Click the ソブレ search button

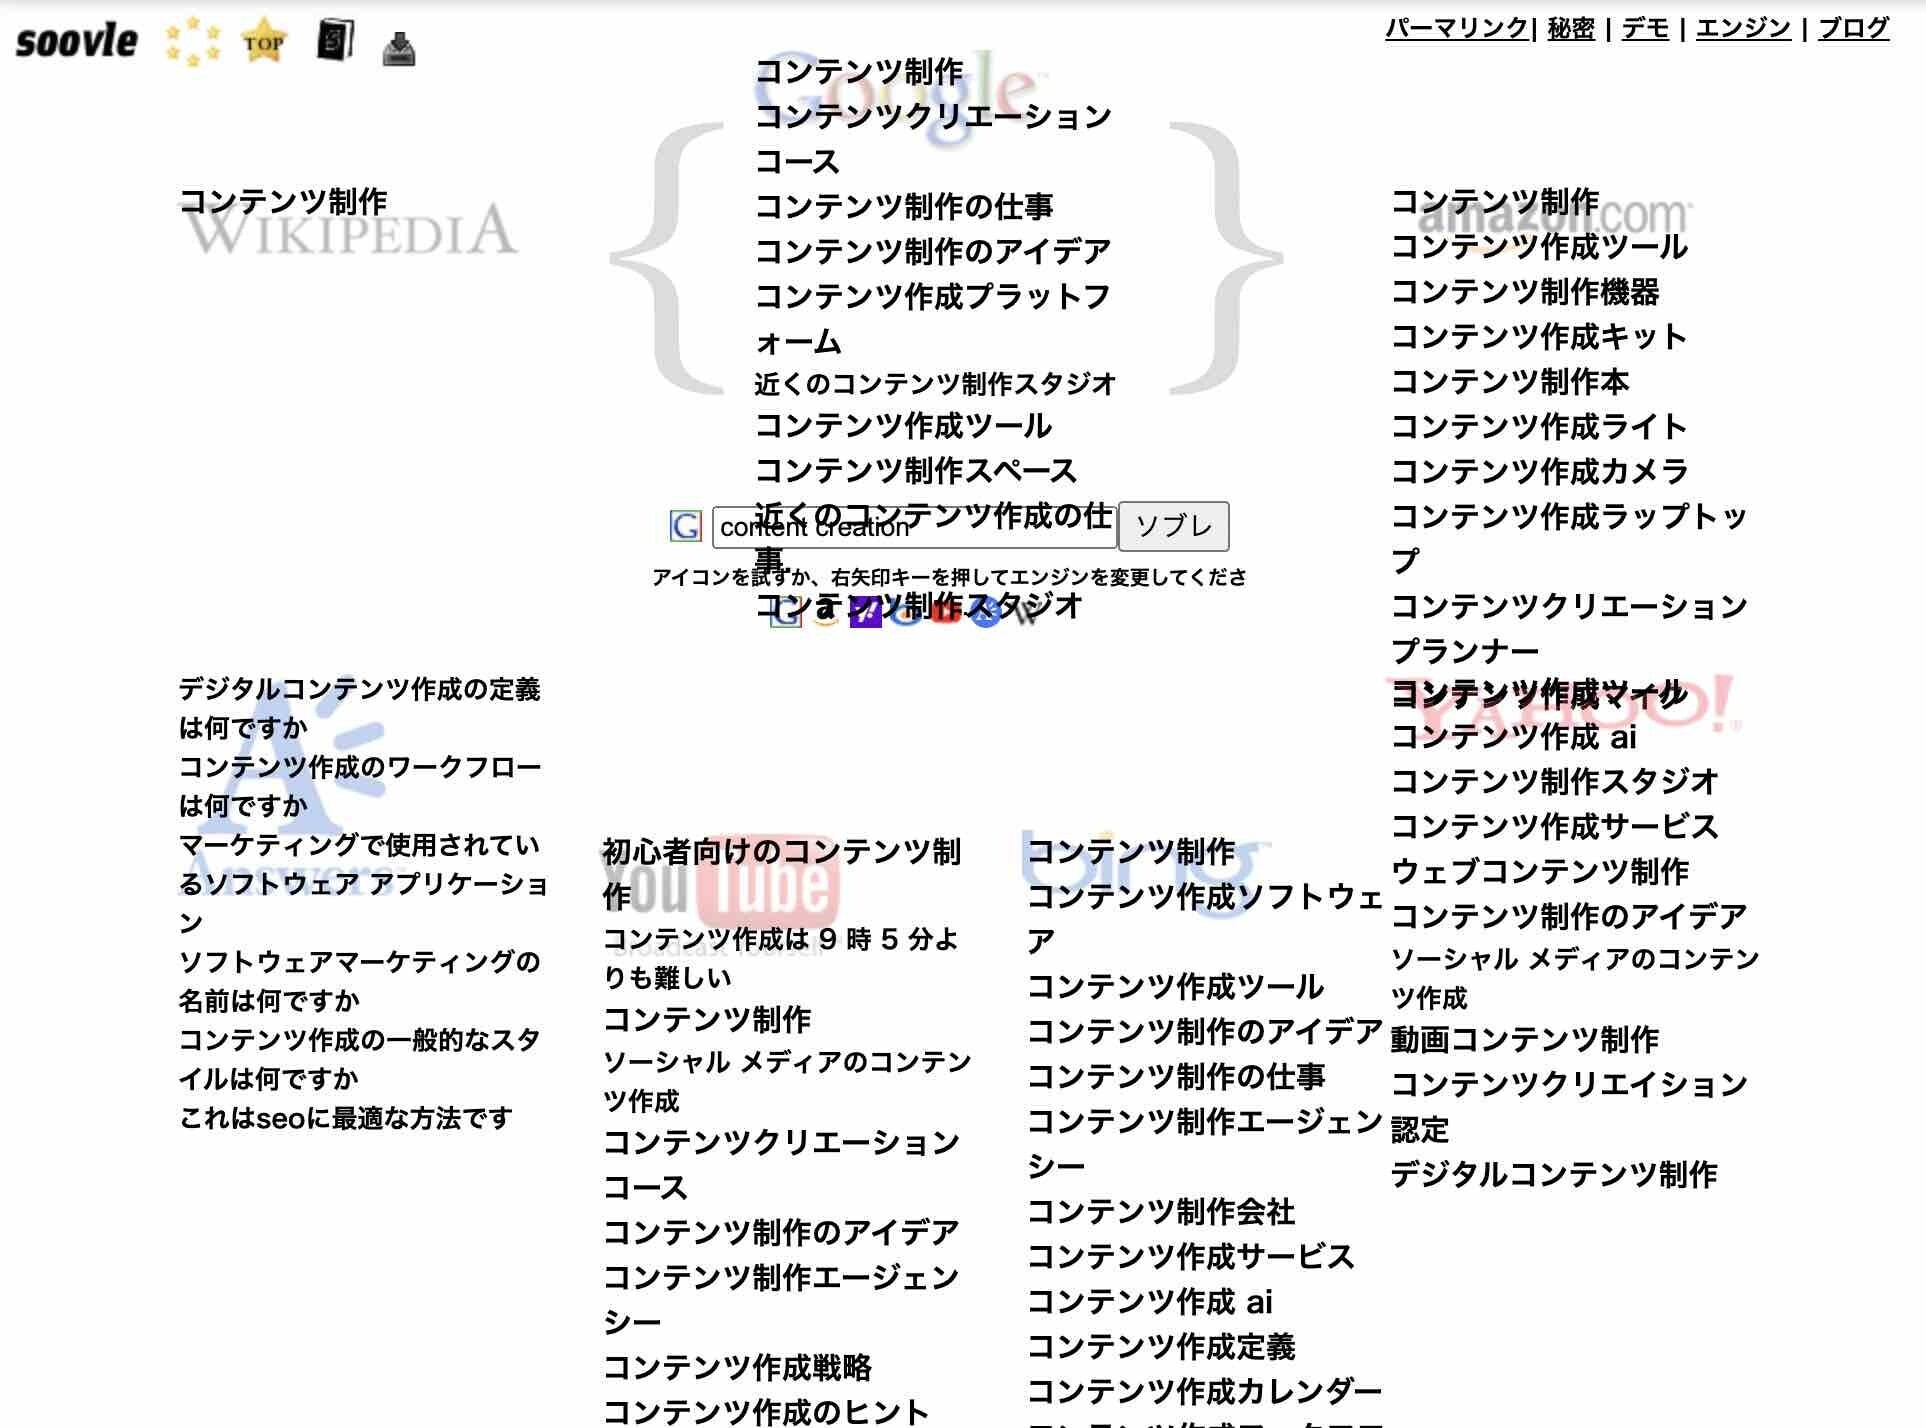click(1179, 525)
